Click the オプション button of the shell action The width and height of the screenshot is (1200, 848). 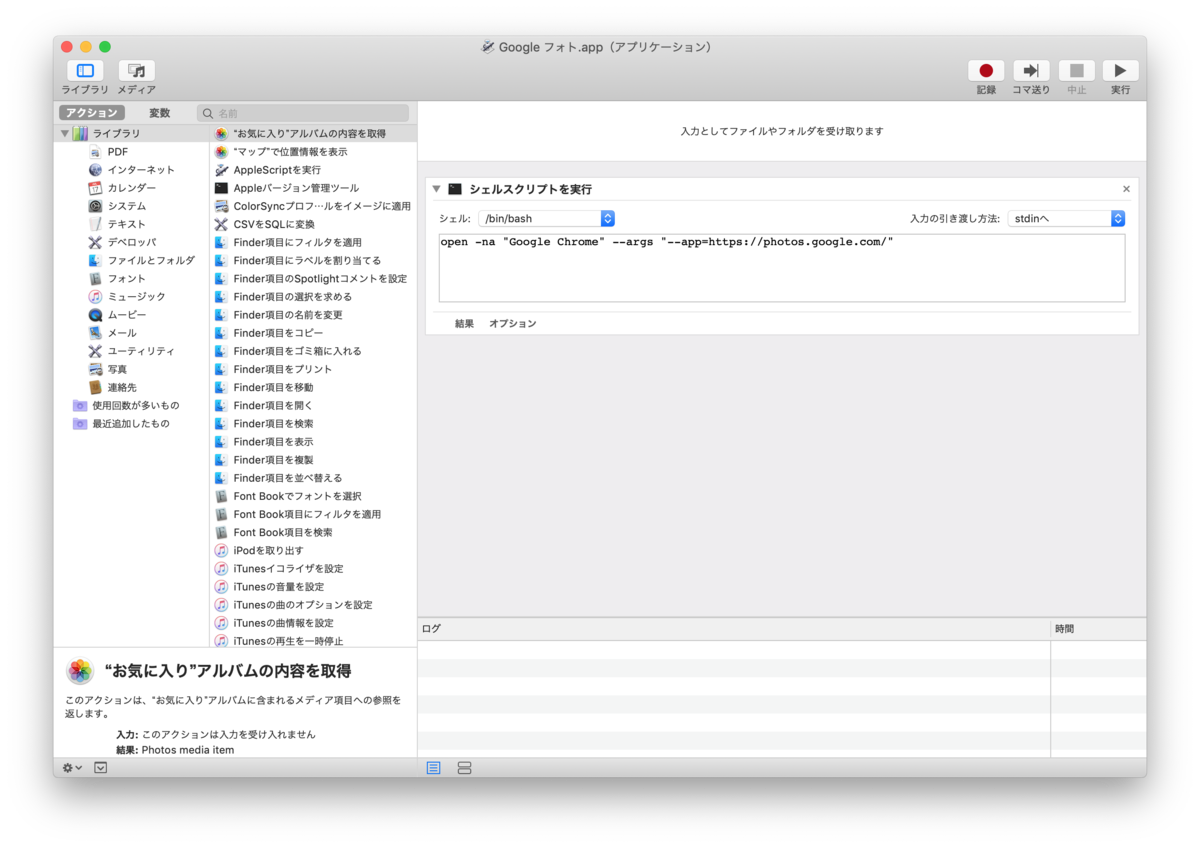[x=513, y=323]
